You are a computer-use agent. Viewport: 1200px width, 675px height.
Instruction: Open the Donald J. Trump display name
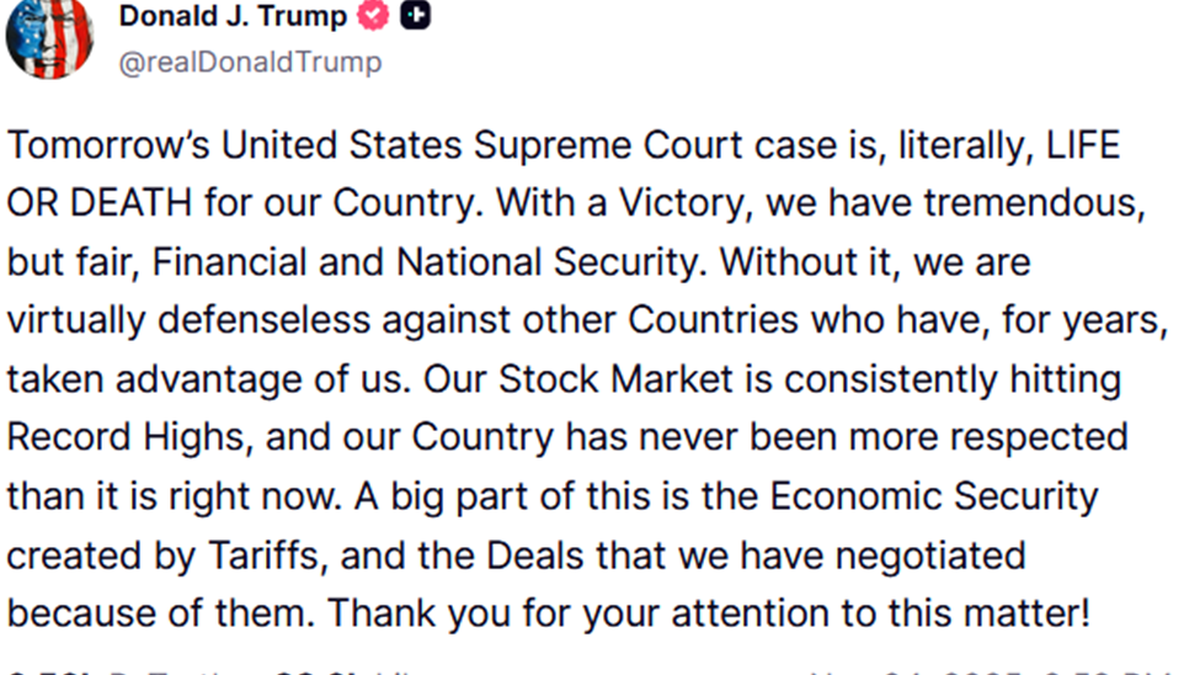pos(233,16)
